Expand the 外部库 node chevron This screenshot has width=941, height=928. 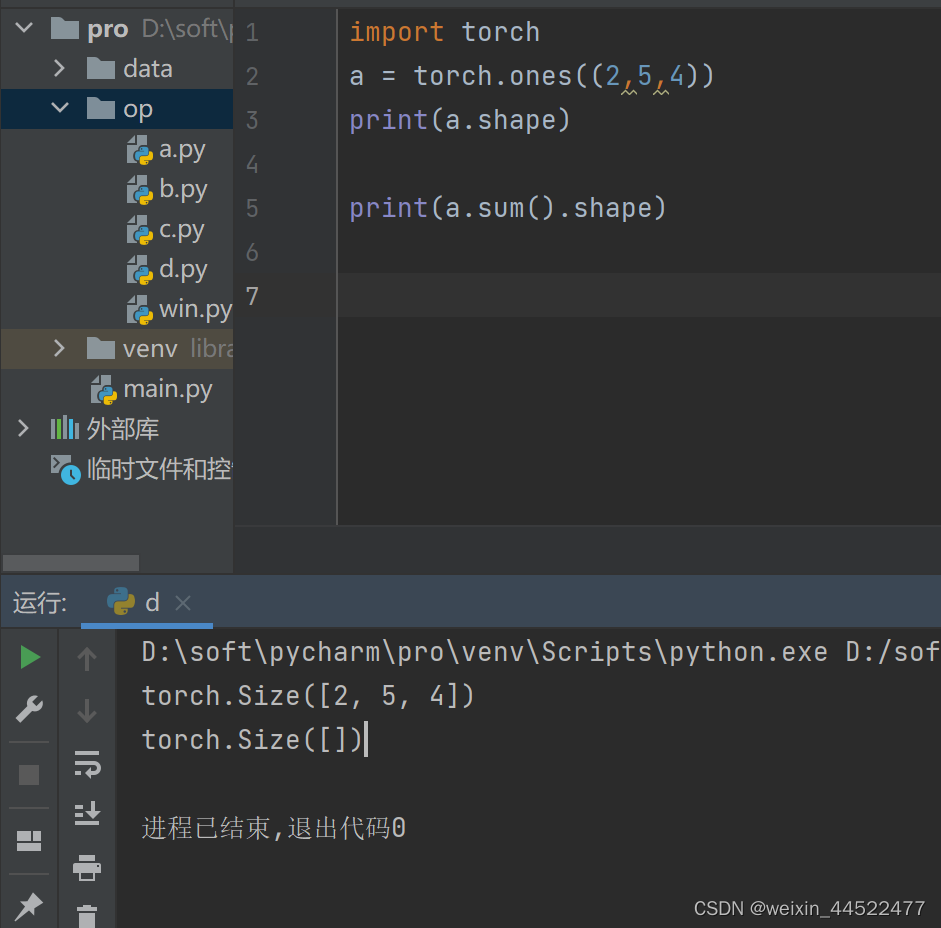click(23, 429)
